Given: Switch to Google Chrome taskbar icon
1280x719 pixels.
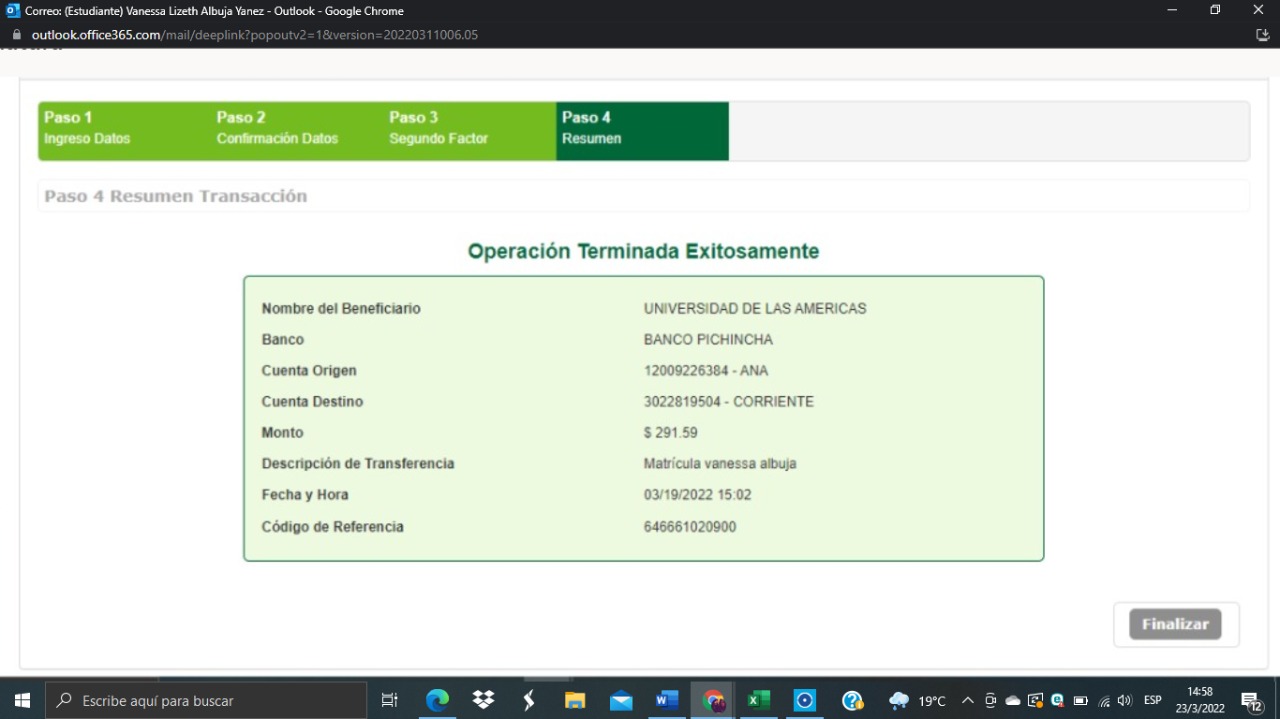Looking at the screenshot, I should coord(713,701).
